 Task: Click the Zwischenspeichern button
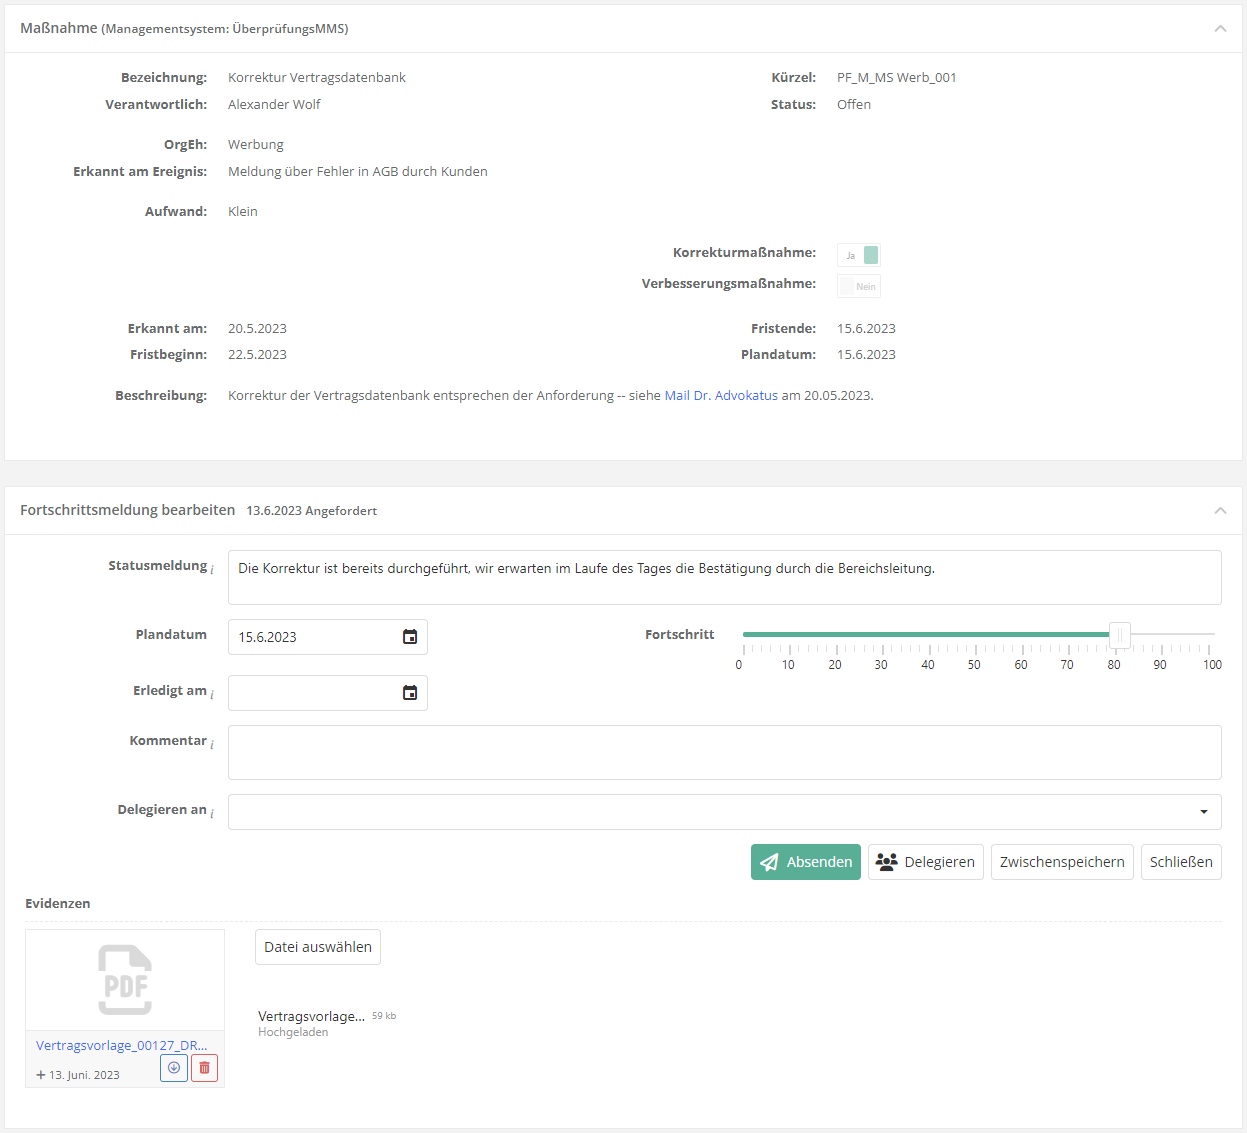(x=1062, y=862)
